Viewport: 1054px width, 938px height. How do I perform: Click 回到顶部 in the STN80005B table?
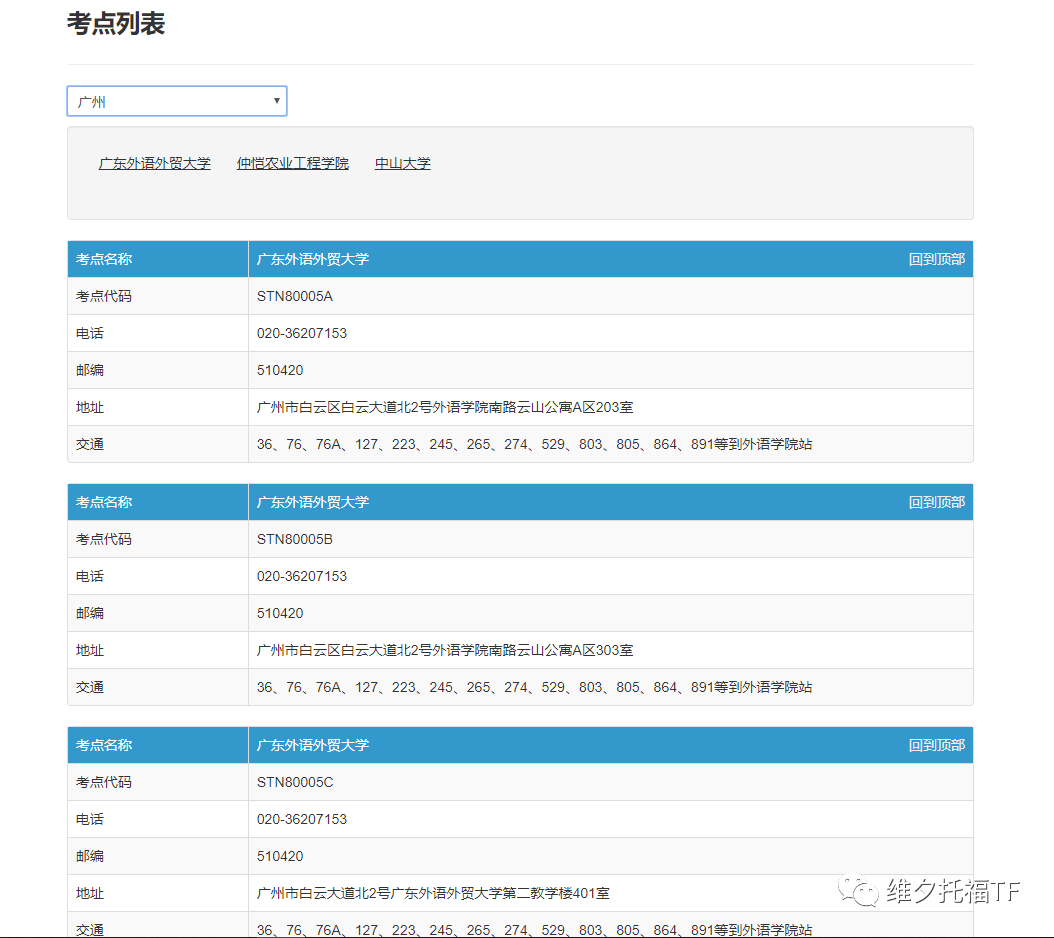tap(936, 502)
